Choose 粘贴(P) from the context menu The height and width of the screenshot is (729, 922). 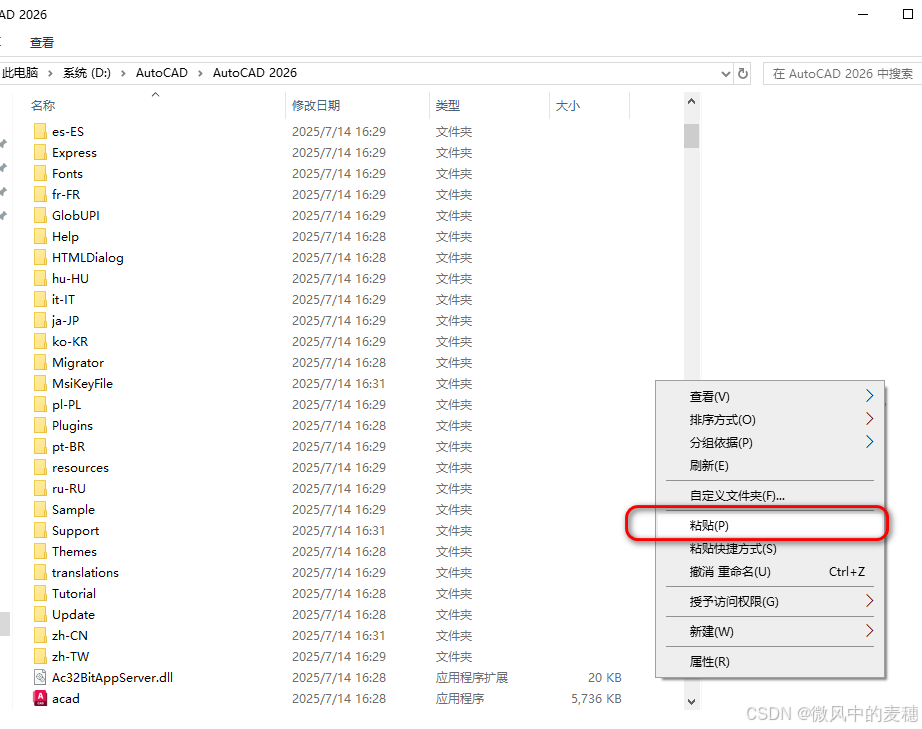point(770,525)
